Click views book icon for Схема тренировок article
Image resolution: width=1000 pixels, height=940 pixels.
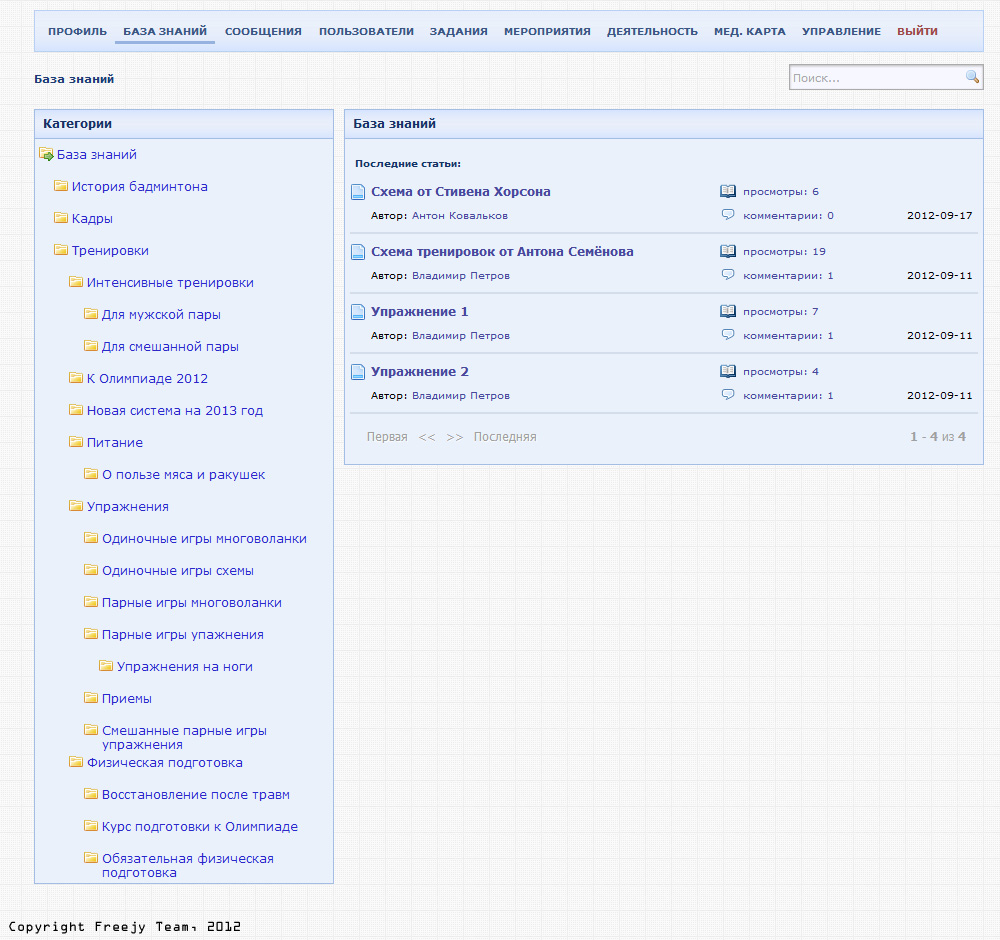pos(728,252)
